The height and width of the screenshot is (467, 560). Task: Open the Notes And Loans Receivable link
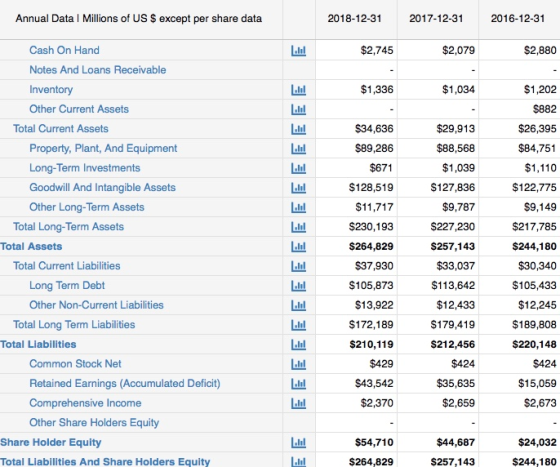(x=98, y=70)
